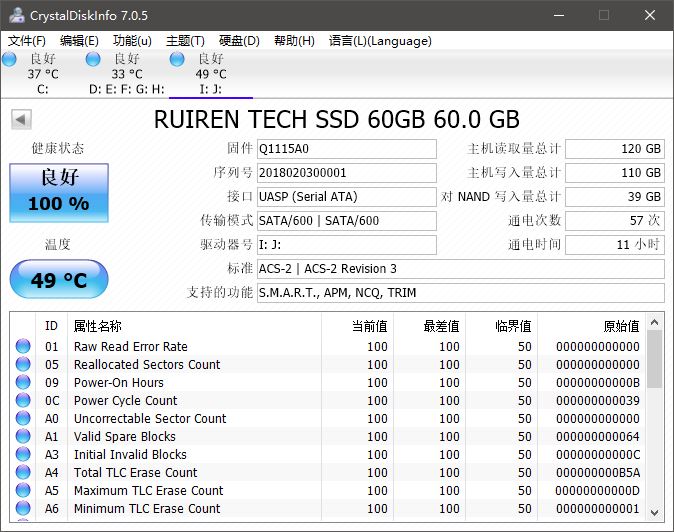Select the Power-On Hours row
This screenshot has width=674, height=532.
[x=328, y=382]
